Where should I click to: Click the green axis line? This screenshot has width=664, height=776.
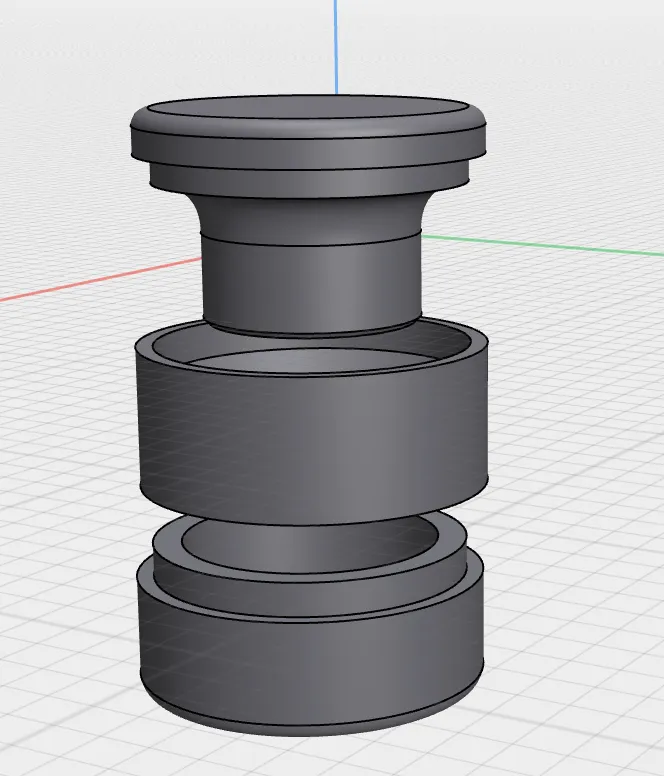click(543, 245)
